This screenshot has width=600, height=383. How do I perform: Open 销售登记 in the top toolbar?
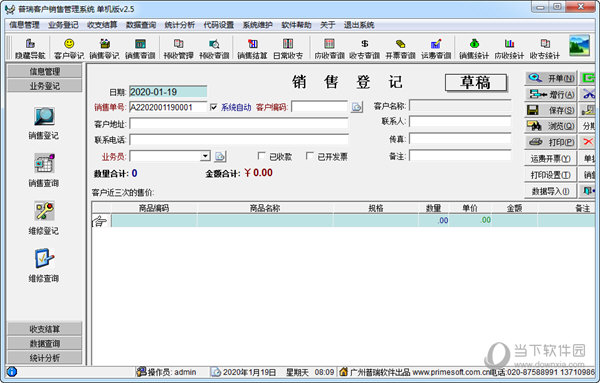tap(104, 49)
